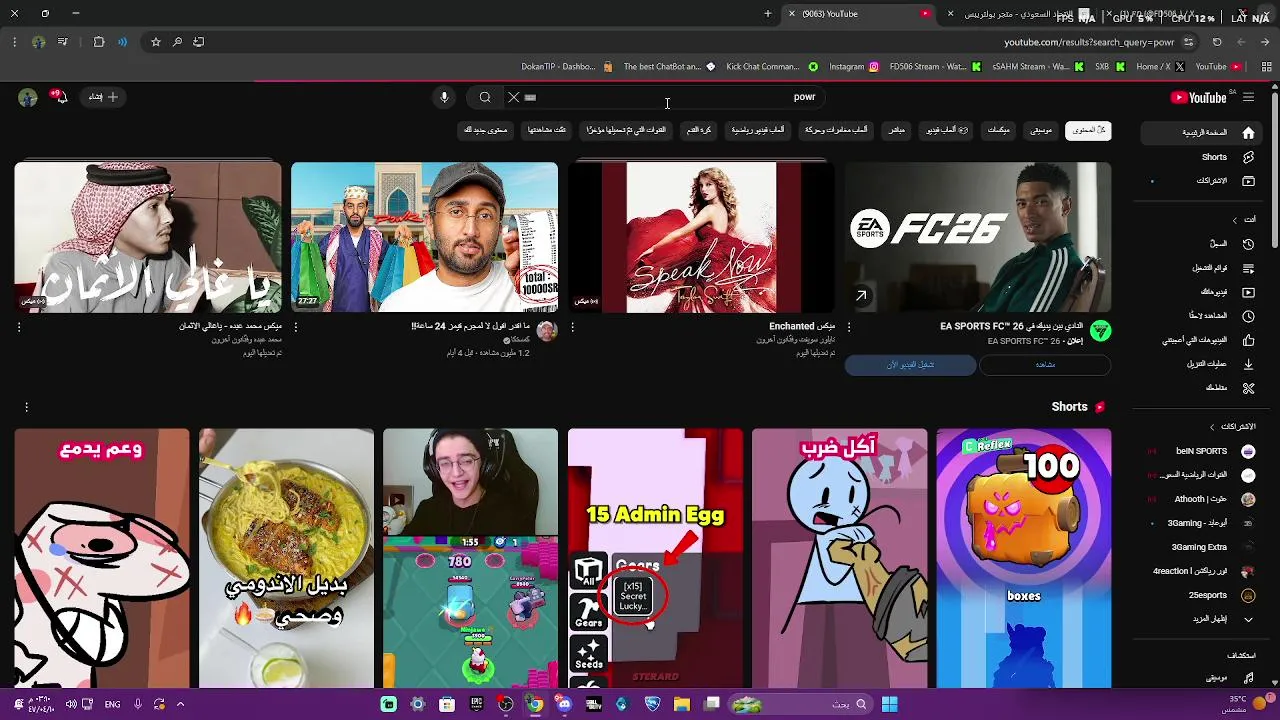Select the Football filter chip

pos(699,130)
